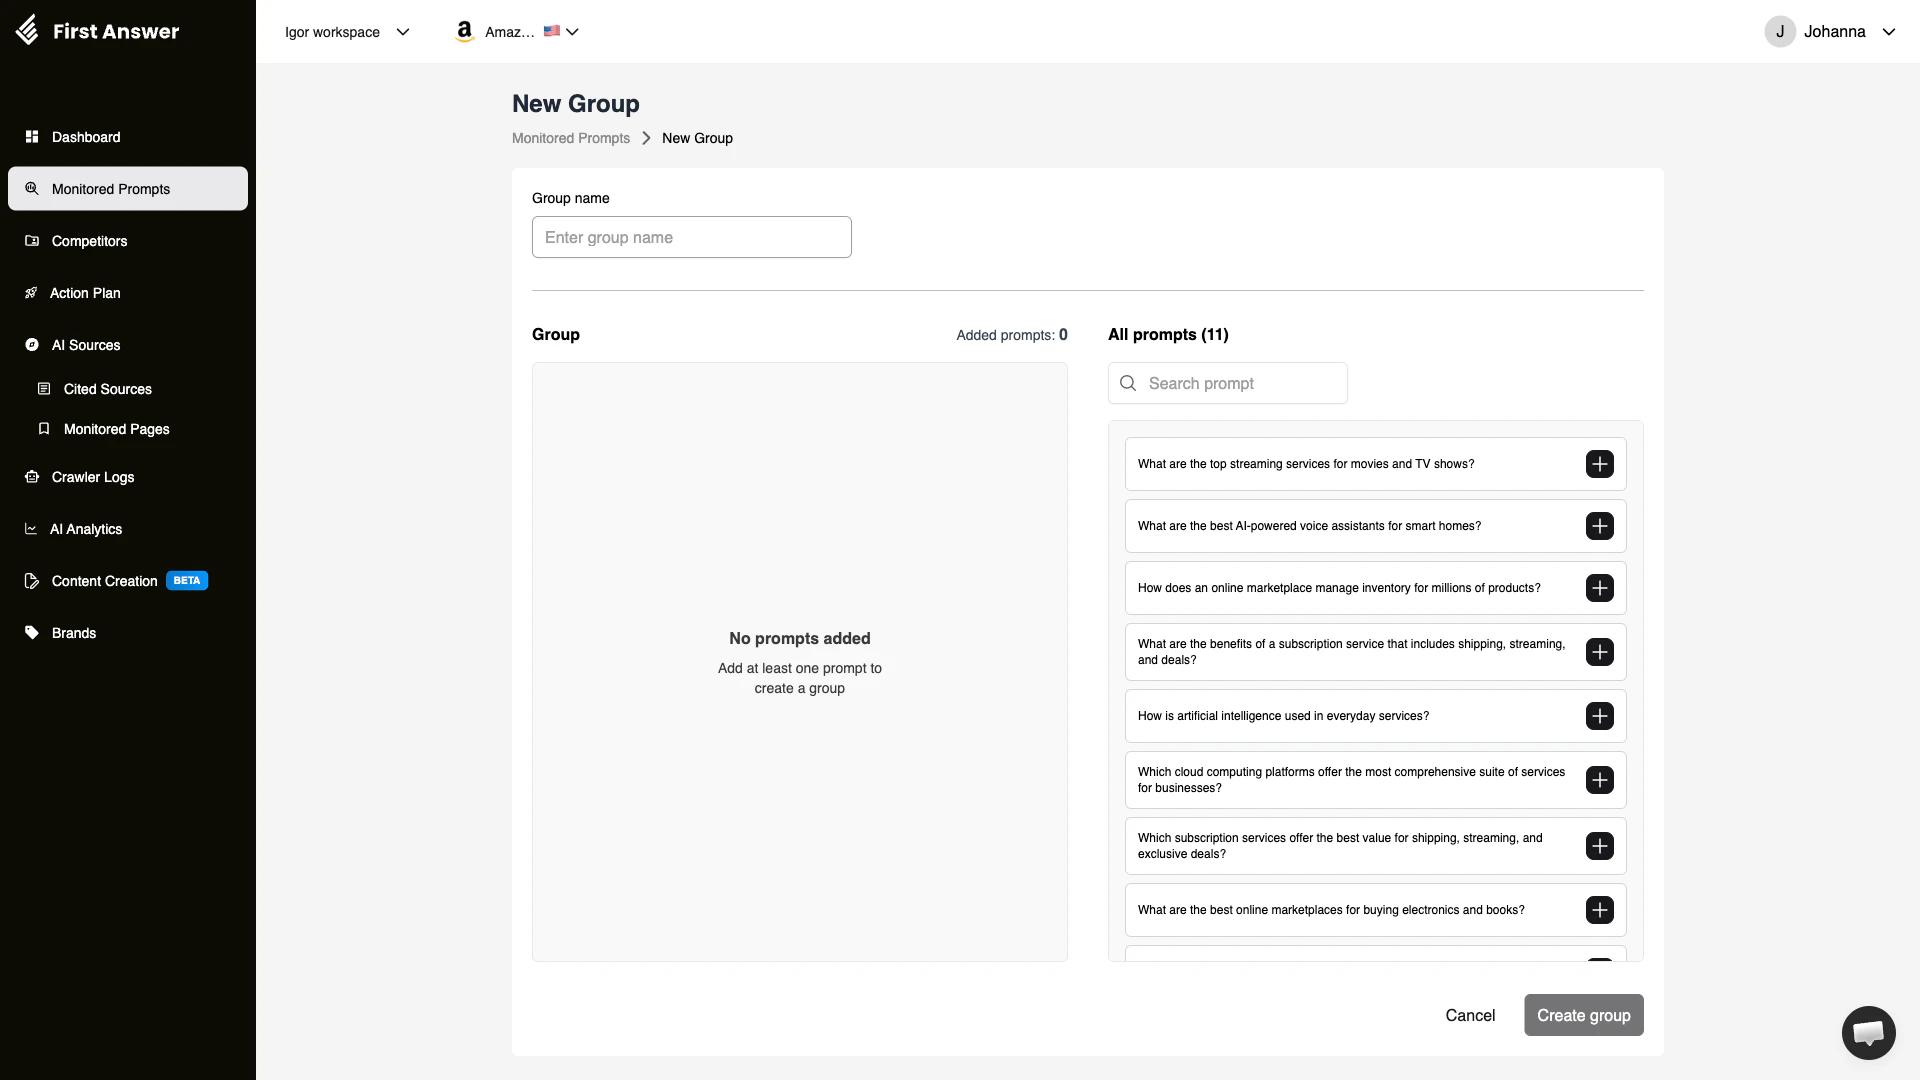Open the chat support bubble
This screenshot has width=1920, height=1080.
pyautogui.click(x=1868, y=1032)
